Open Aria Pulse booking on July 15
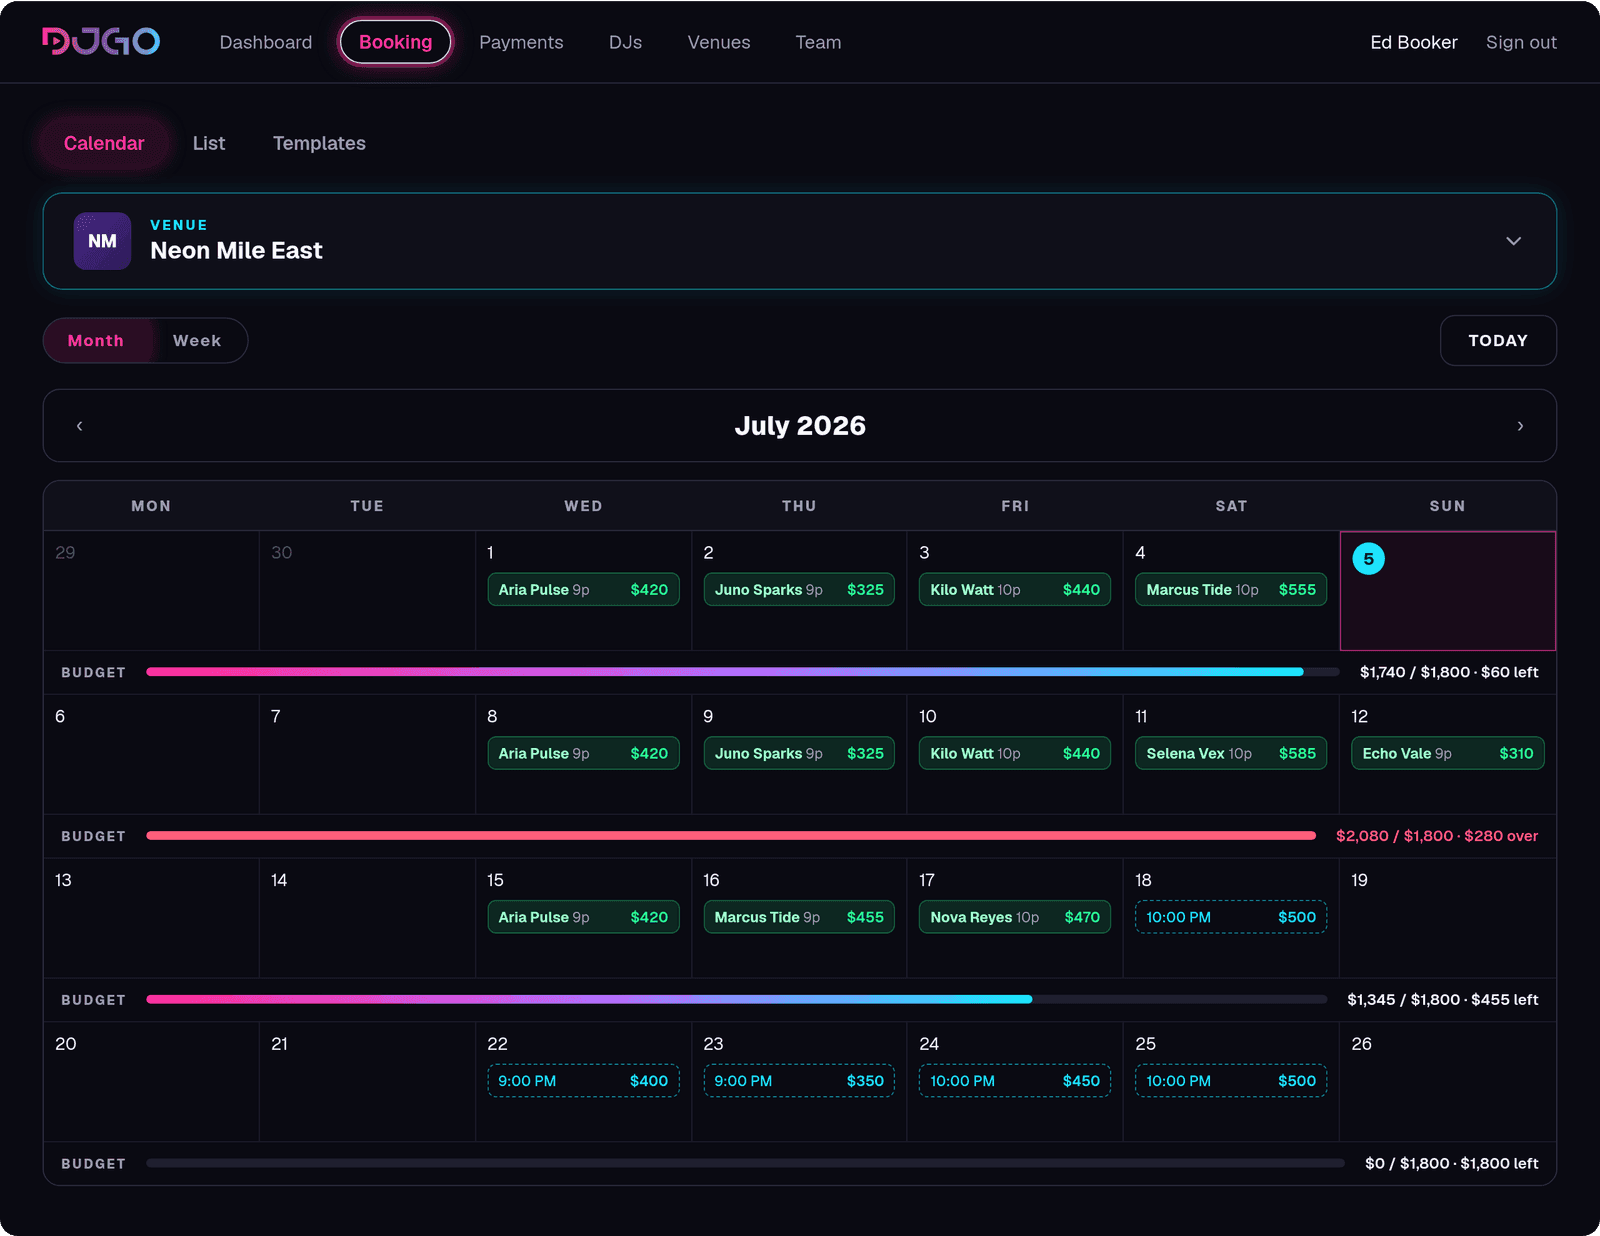Screen dimensions: 1600x1236 584,917
